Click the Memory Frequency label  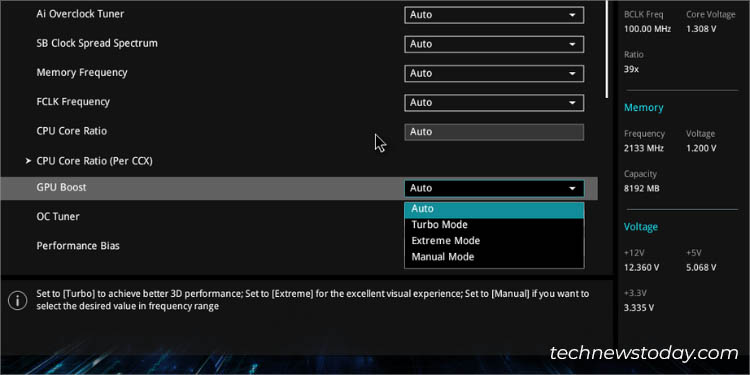click(x=82, y=72)
